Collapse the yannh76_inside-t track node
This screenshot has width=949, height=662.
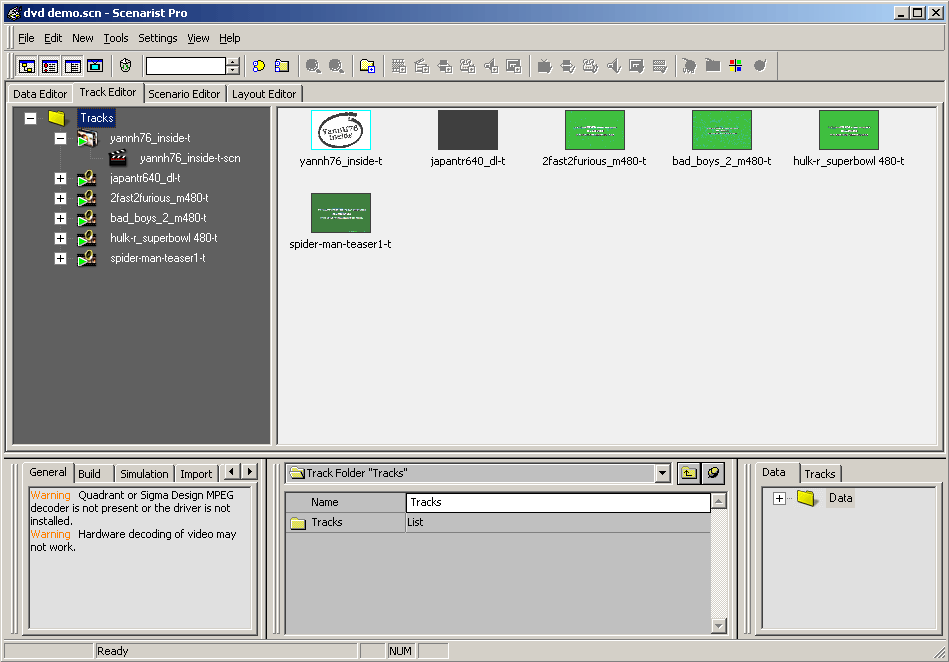(60, 138)
